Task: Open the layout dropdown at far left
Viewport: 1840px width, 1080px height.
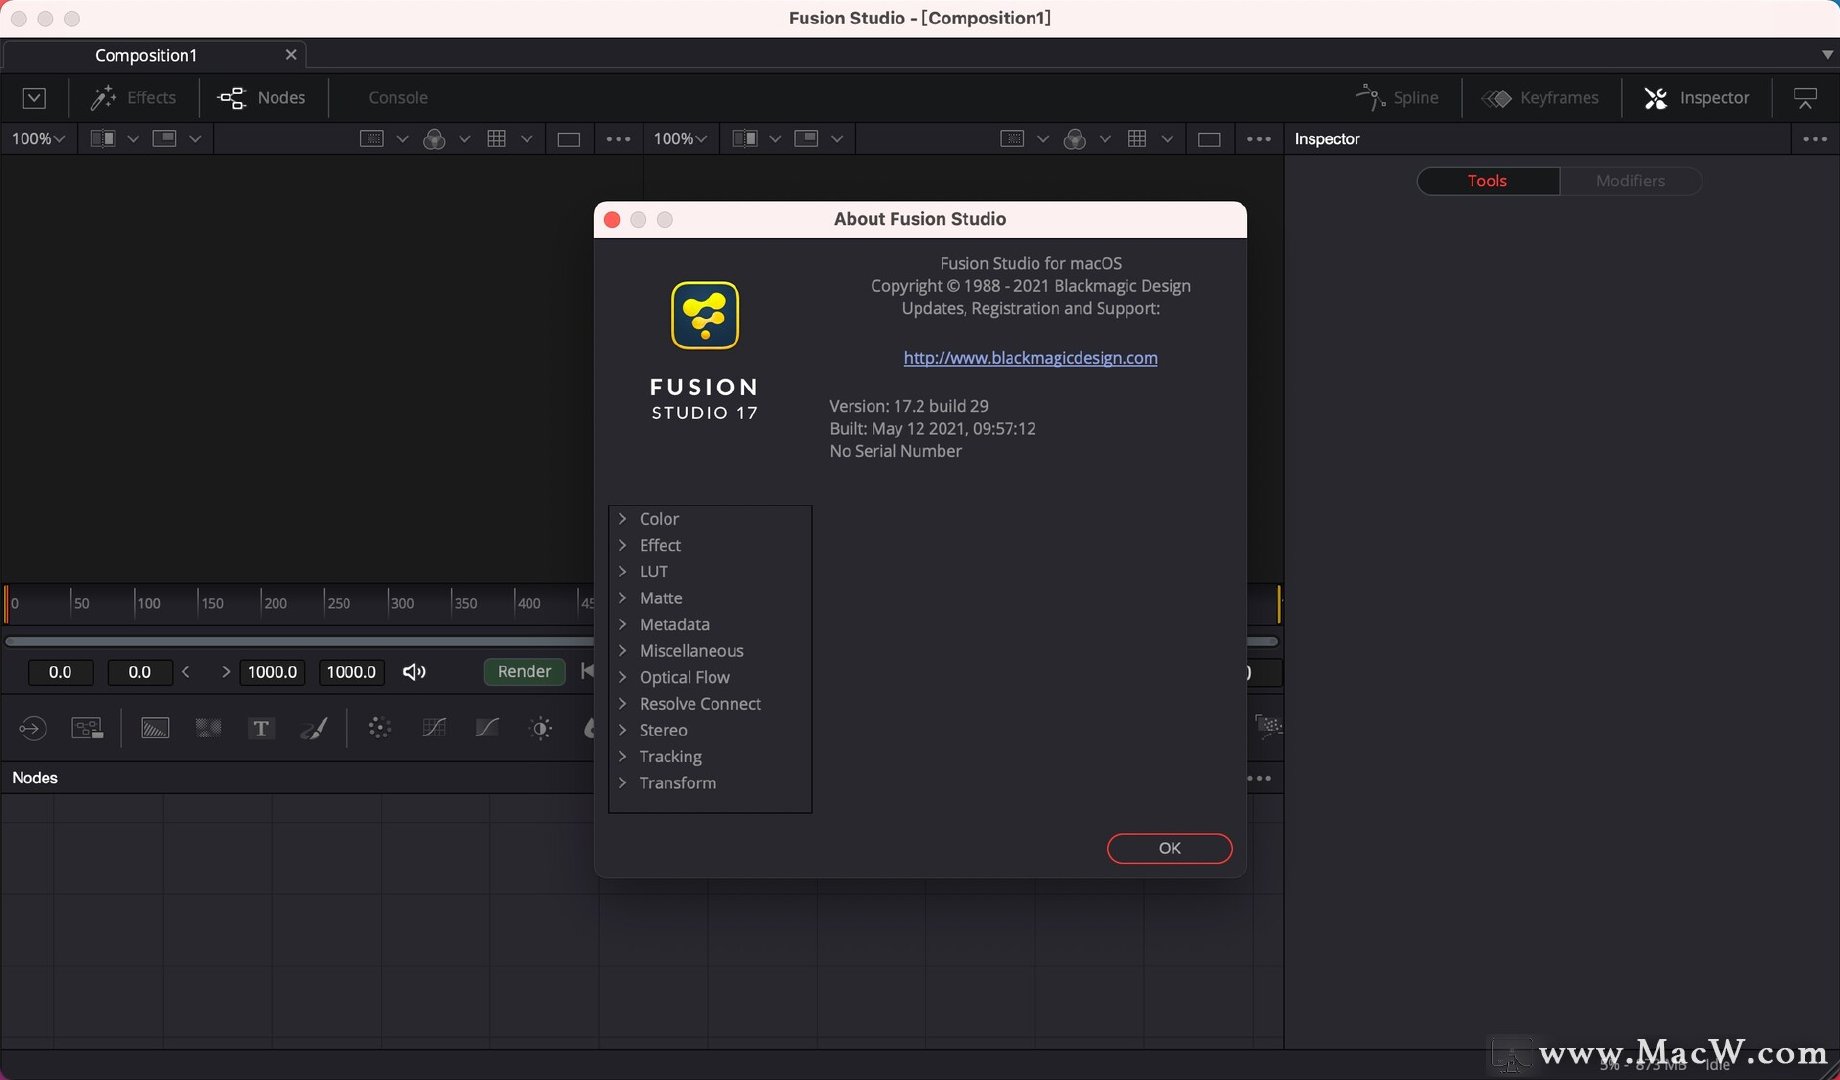Action: click(x=34, y=98)
